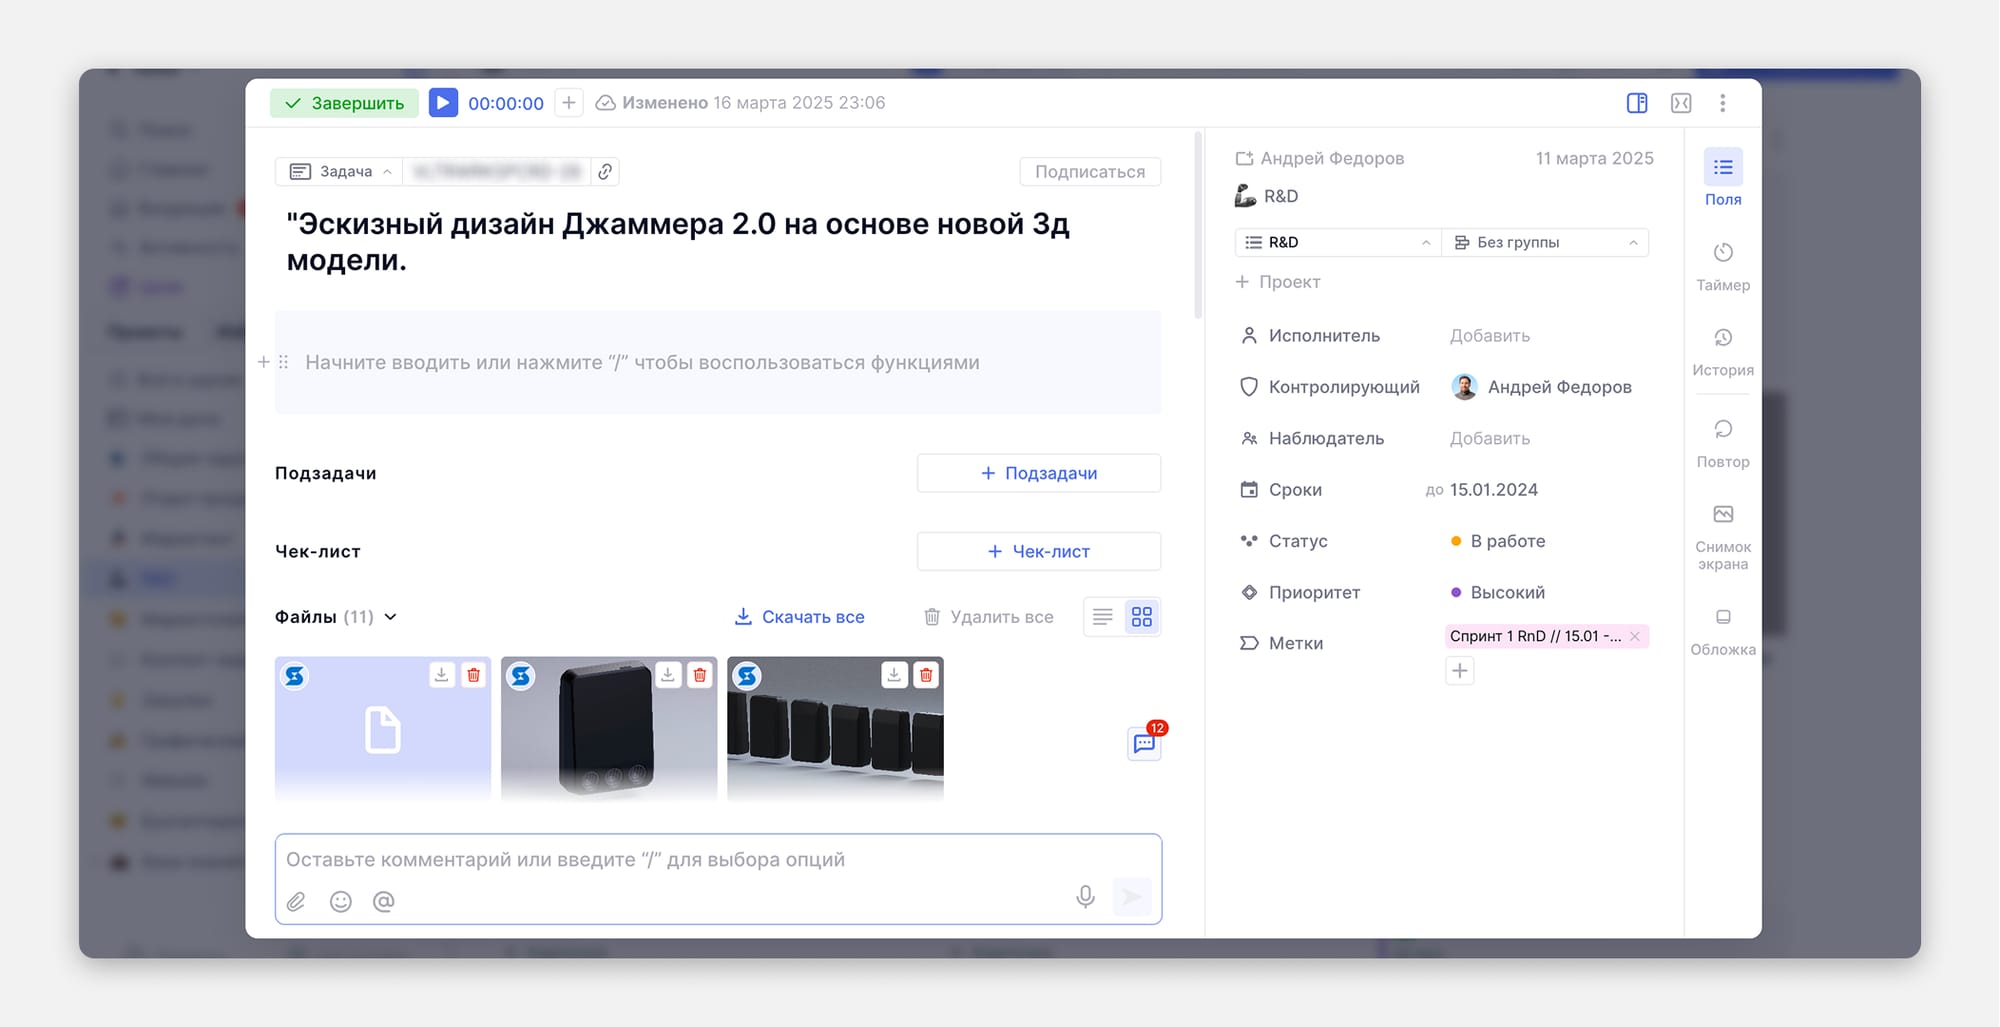The width and height of the screenshot is (2000, 1027).
Task: Open the Без группы group dropdown
Action: click(x=1545, y=243)
